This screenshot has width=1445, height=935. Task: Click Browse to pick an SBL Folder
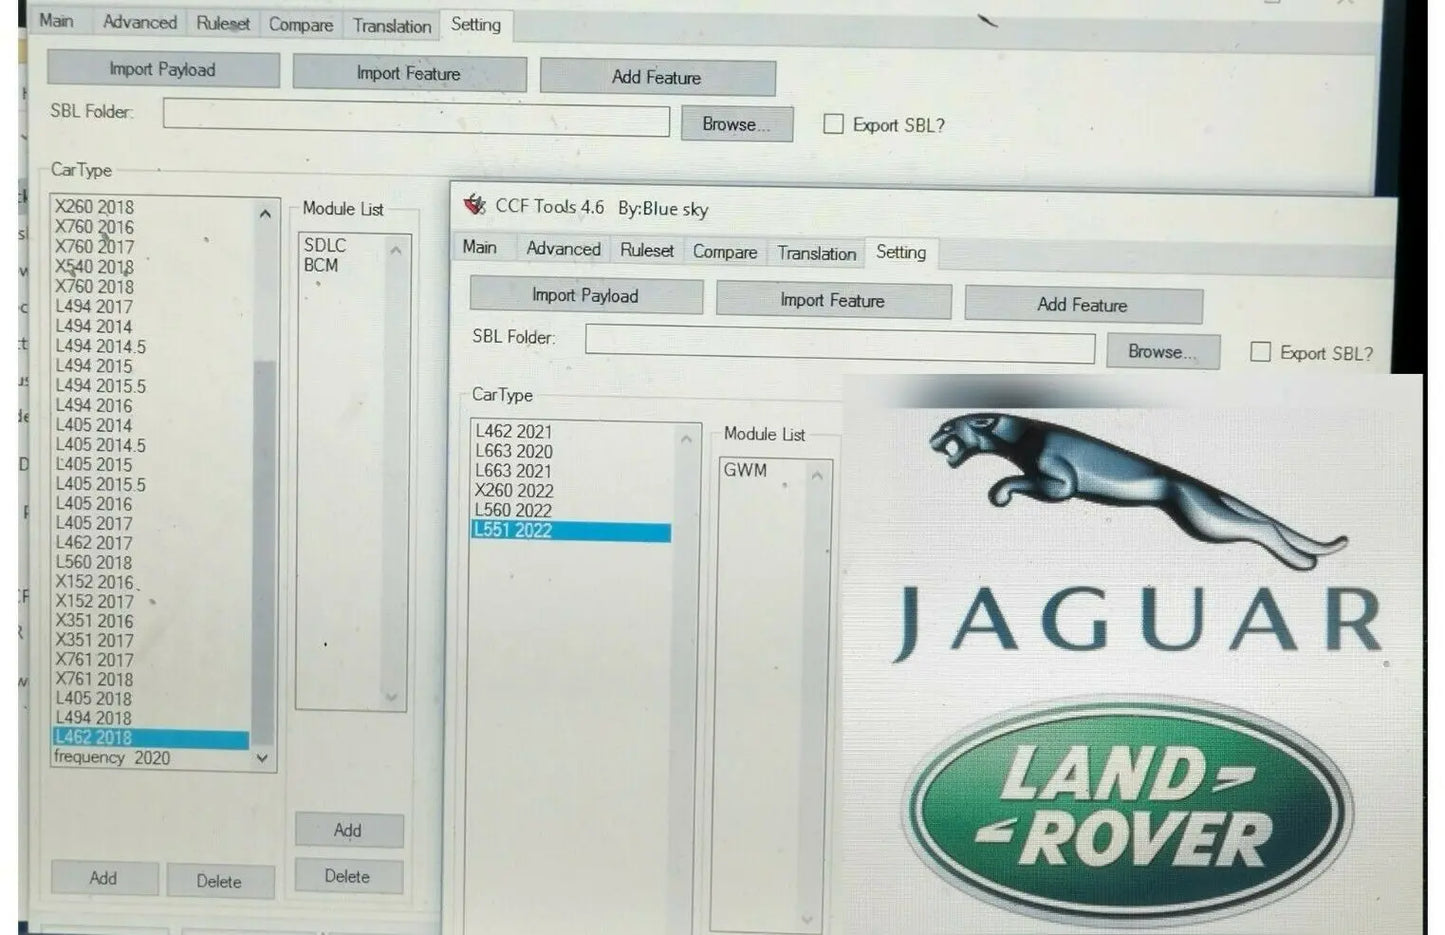coord(1161,351)
